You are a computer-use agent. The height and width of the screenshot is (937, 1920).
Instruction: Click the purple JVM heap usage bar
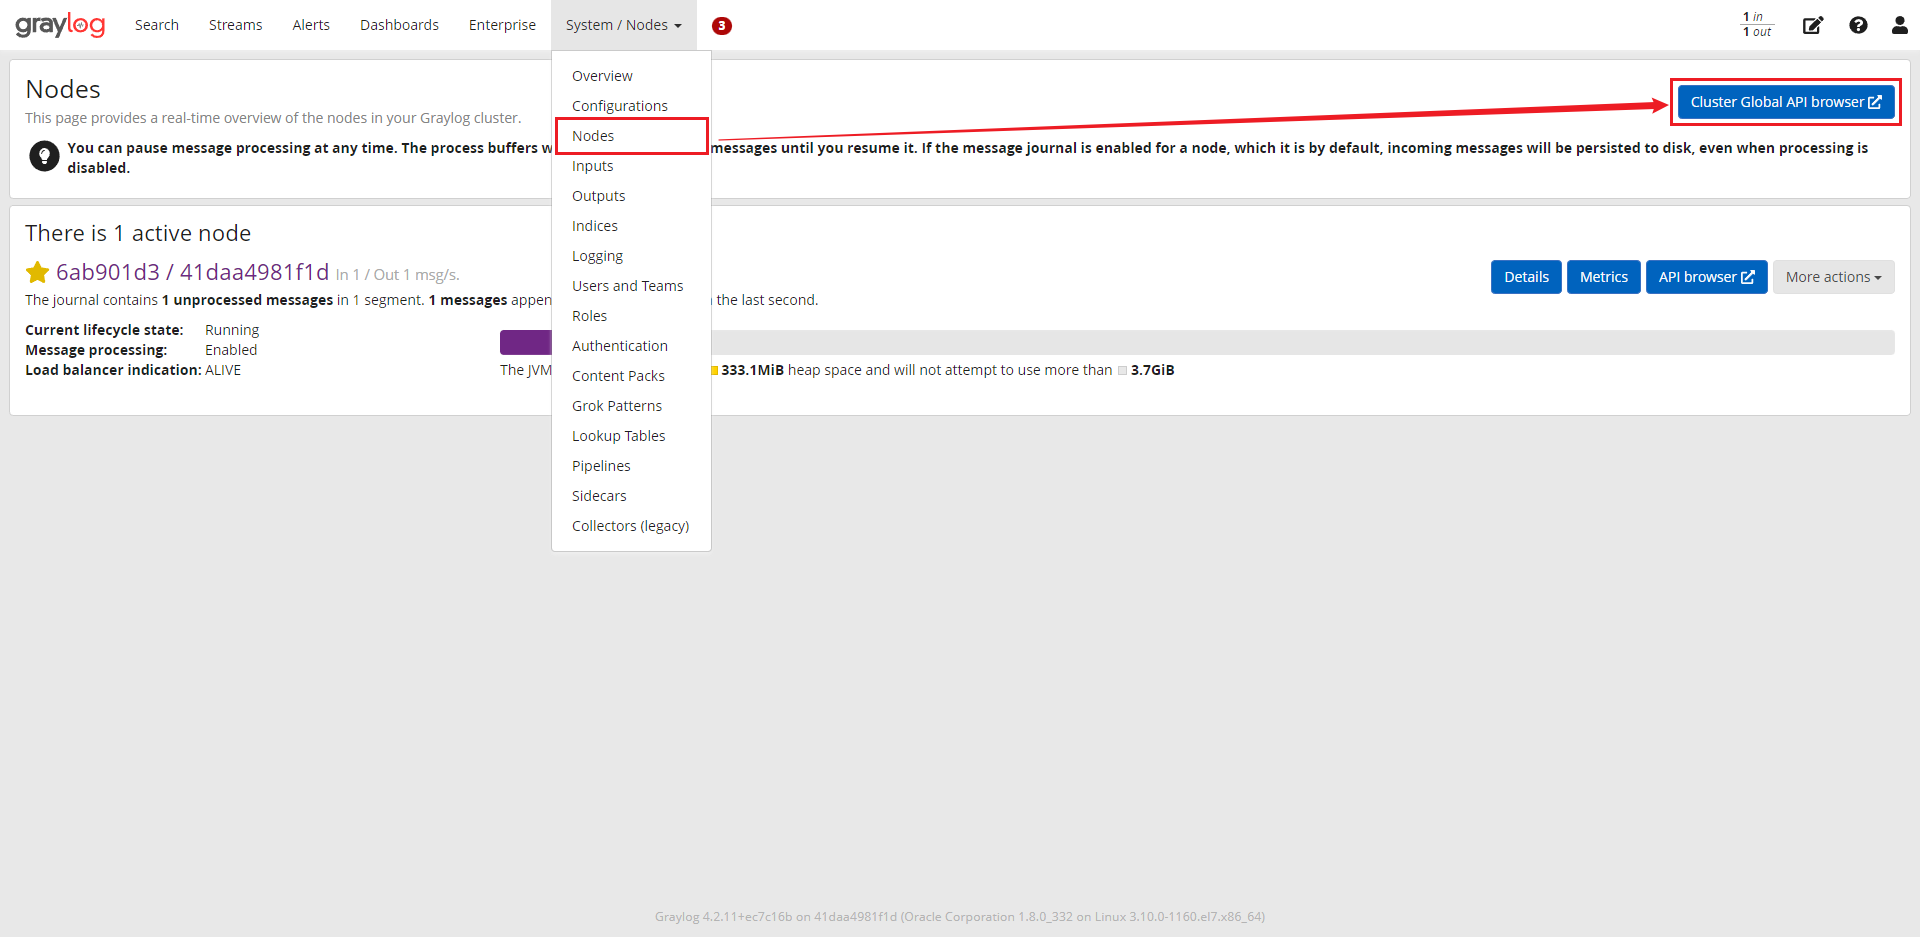[x=526, y=342]
